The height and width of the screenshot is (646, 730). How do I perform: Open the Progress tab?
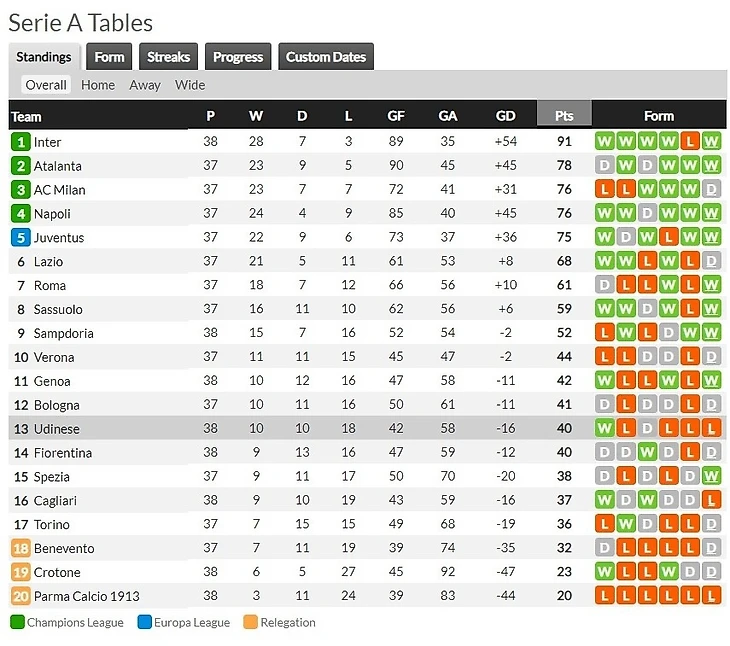pos(238,57)
